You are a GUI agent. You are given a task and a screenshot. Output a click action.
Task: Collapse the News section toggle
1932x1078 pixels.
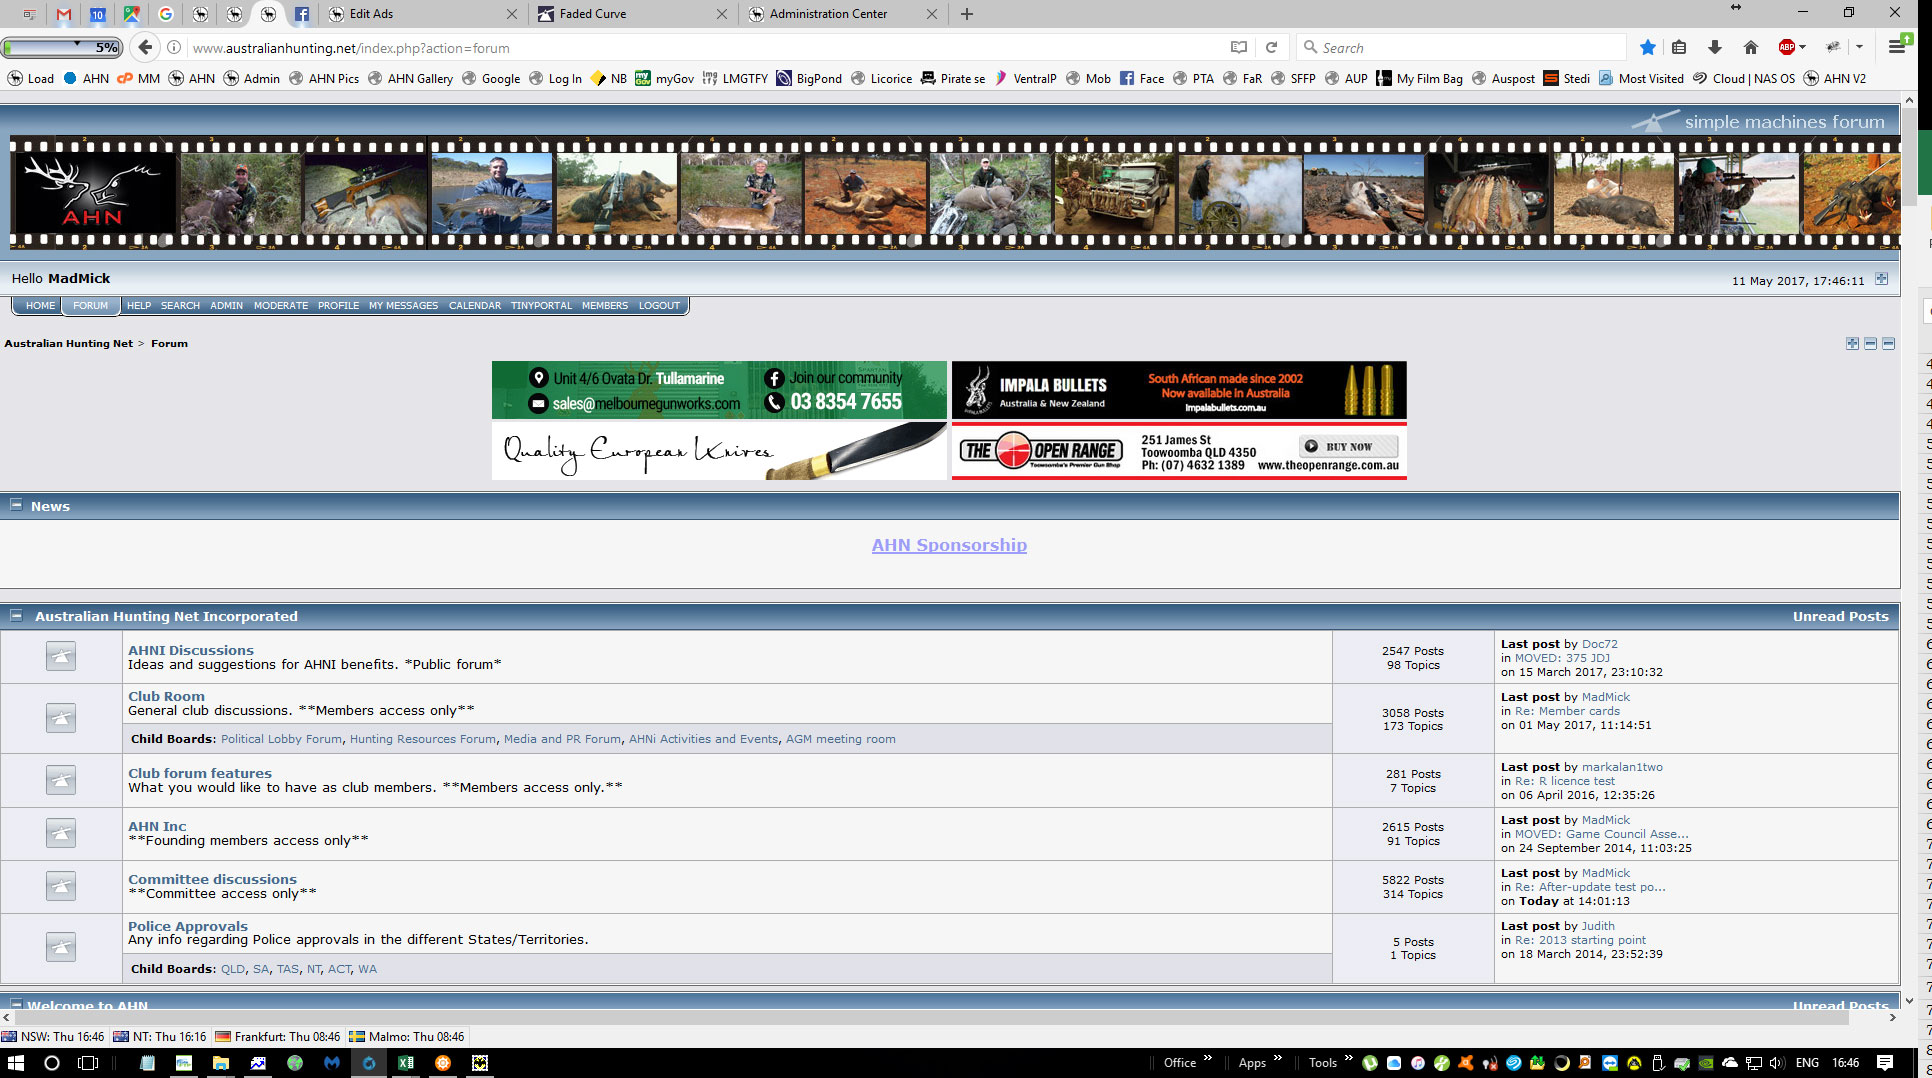[16, 505]
